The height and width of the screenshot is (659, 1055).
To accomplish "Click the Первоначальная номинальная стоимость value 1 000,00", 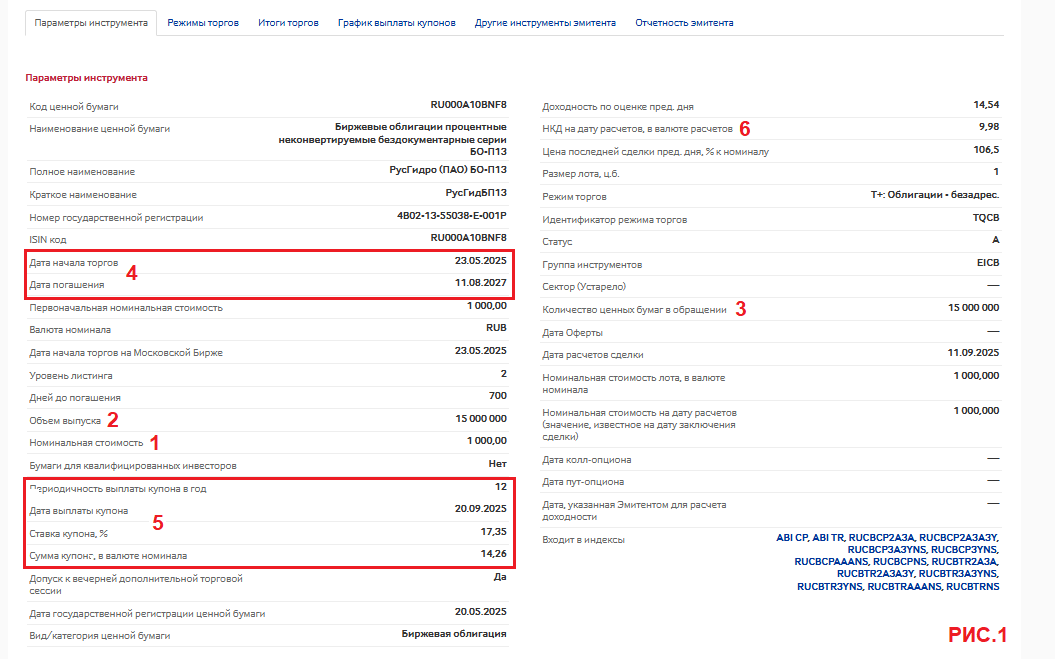I will click(x=487, y=306).
